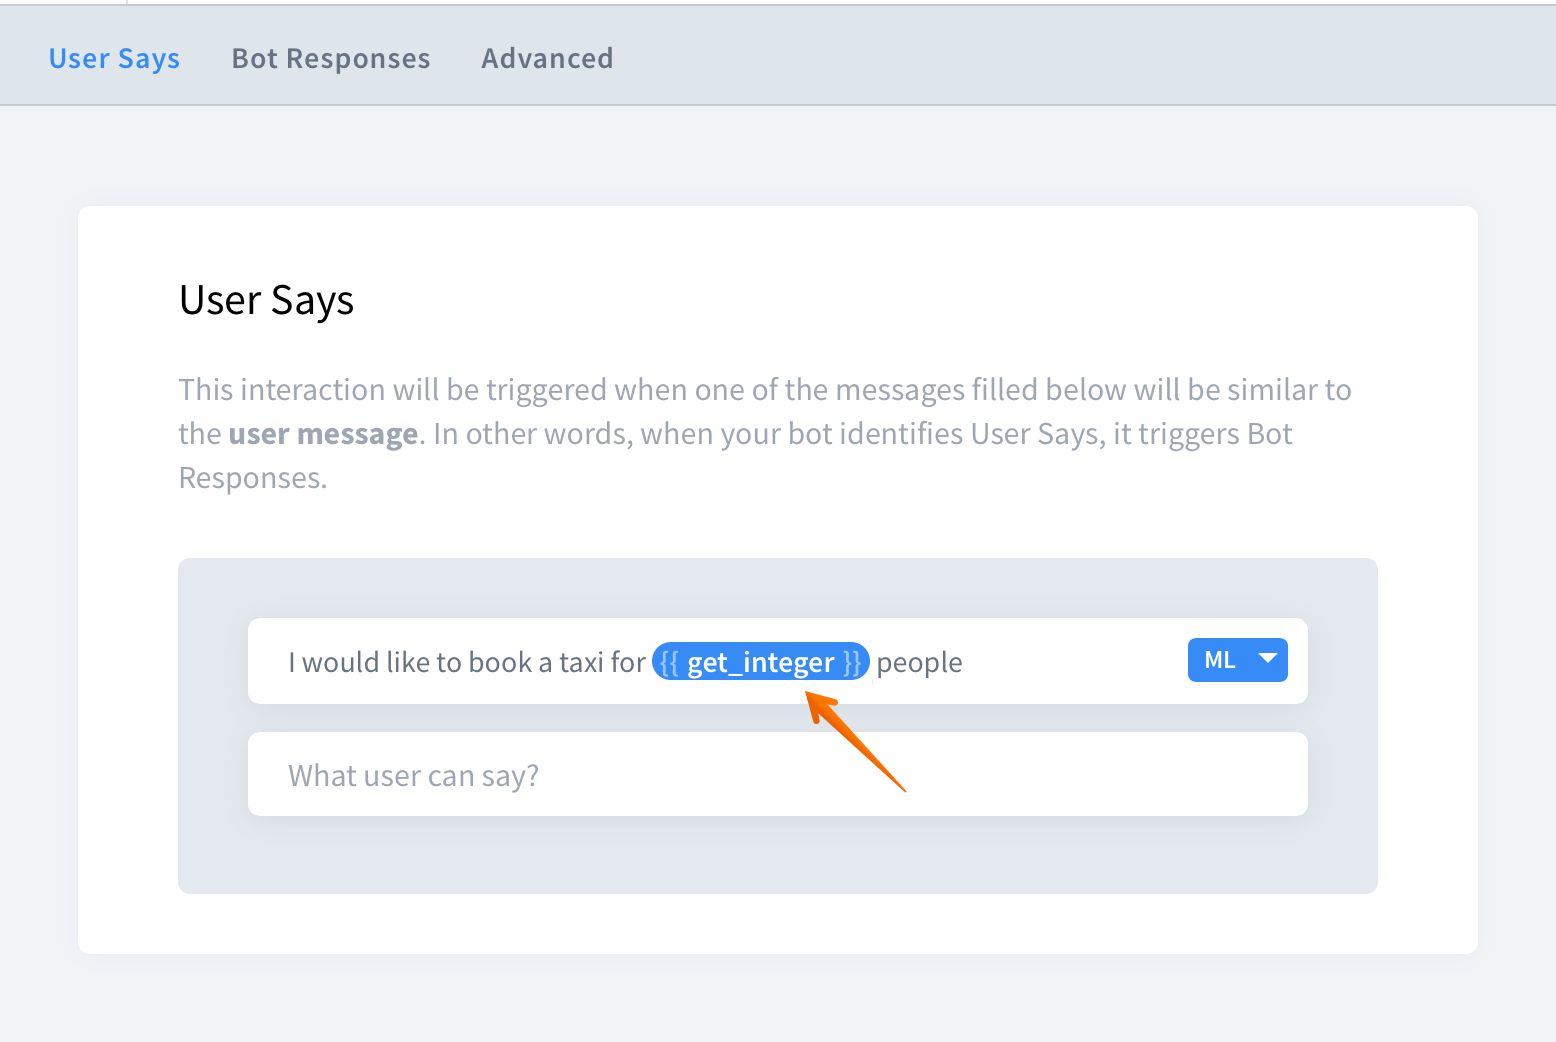Image resolution: width=1556 pixels, height=1042 pixels.
Task: Click the word 'Responses.' ending the description
Action: point(253,478)
